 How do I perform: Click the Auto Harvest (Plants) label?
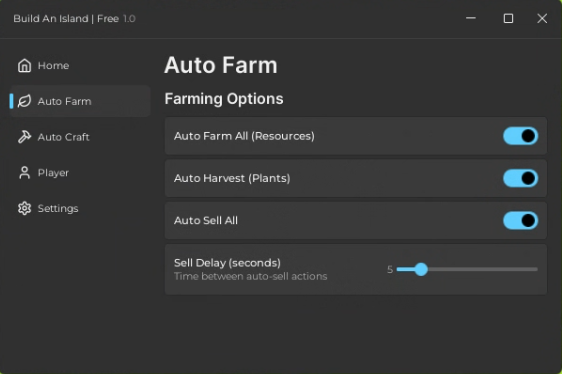coord(232,178)
